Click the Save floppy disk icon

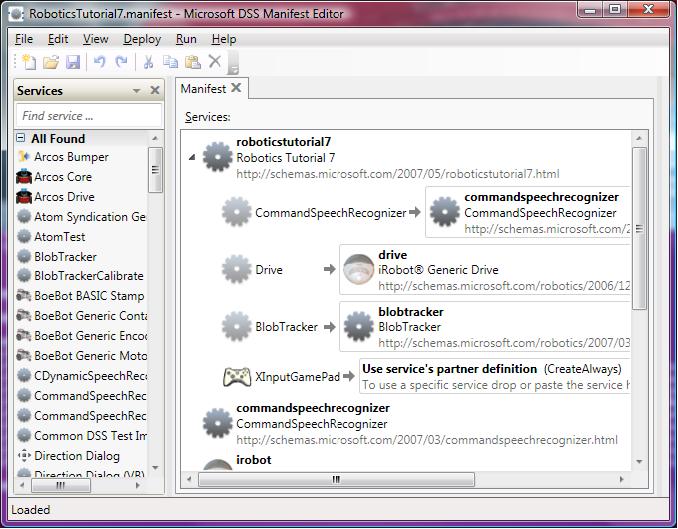coord(73,63)
